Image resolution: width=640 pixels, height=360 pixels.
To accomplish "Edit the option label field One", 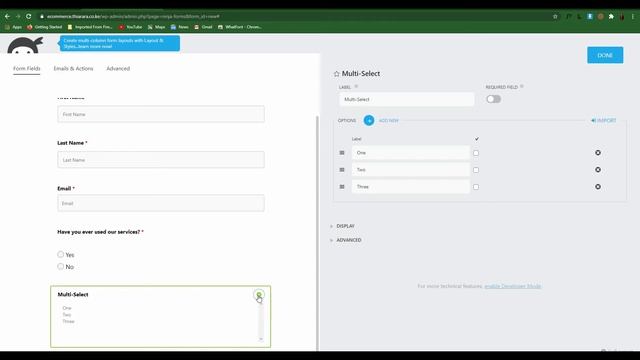I will pyautogui.click(x=411, y=153).
